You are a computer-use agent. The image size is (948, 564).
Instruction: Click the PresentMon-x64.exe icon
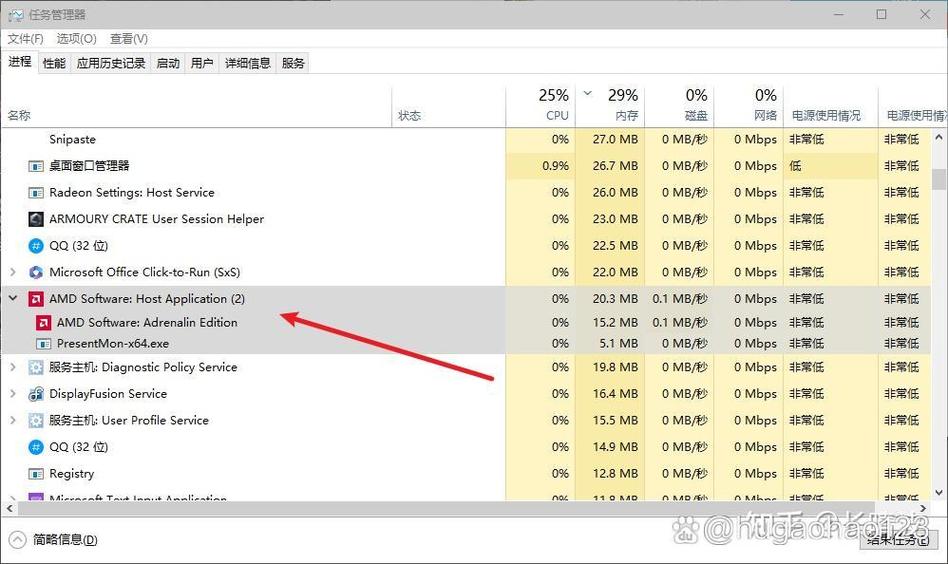[43, 344]
